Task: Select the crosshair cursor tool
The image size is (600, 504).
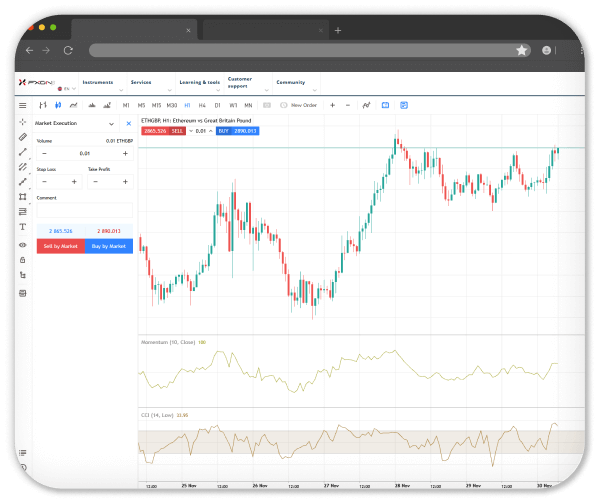Action: (23, 122)
